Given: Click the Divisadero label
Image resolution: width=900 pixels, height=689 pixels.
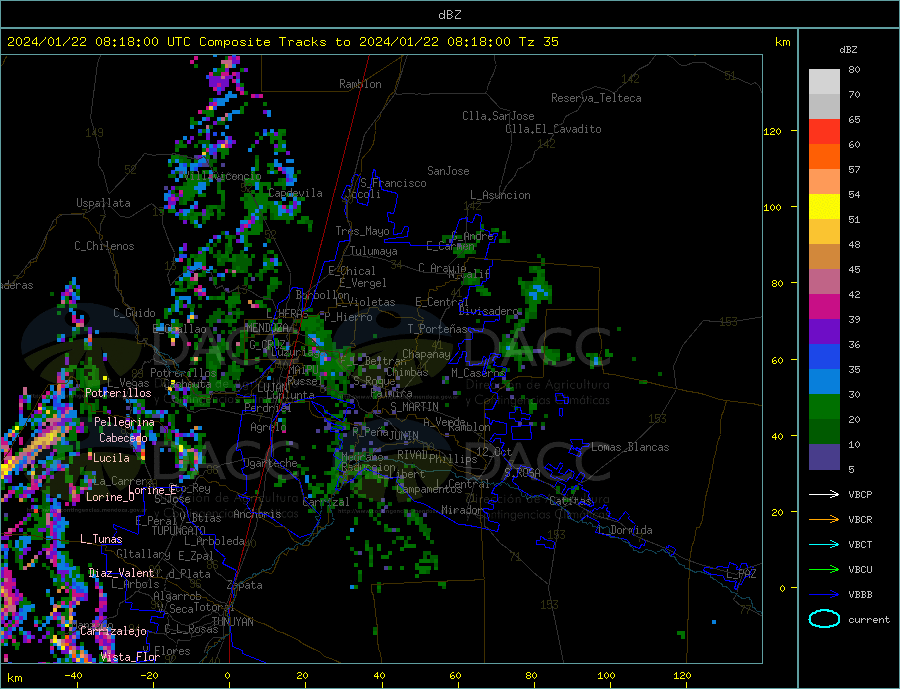Looking at the screenshot, I should 488,311.
